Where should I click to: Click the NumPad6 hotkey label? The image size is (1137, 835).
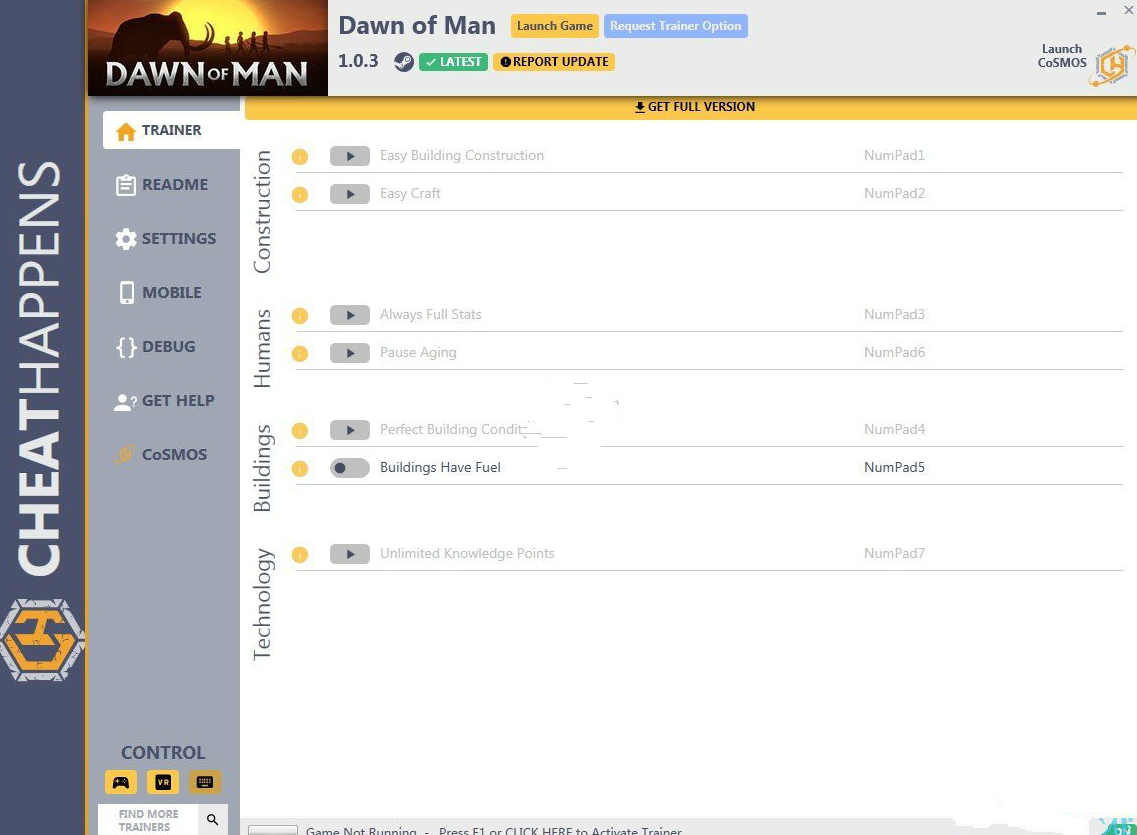pyautogui.click(x=894, y=352)
